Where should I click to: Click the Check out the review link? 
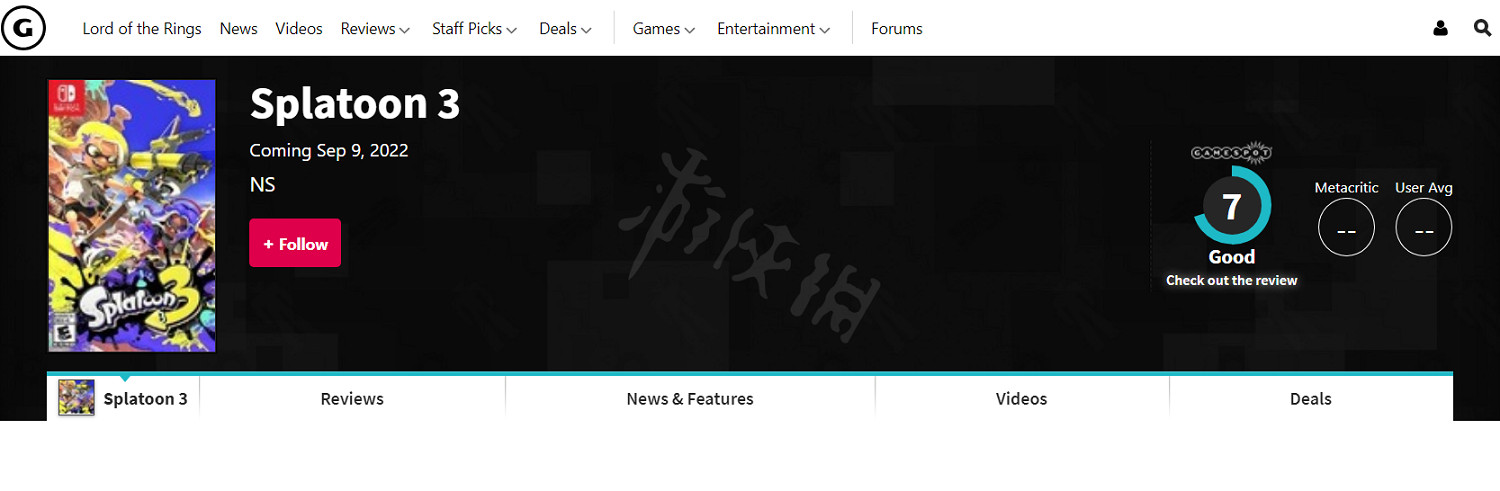(1231, 281)
